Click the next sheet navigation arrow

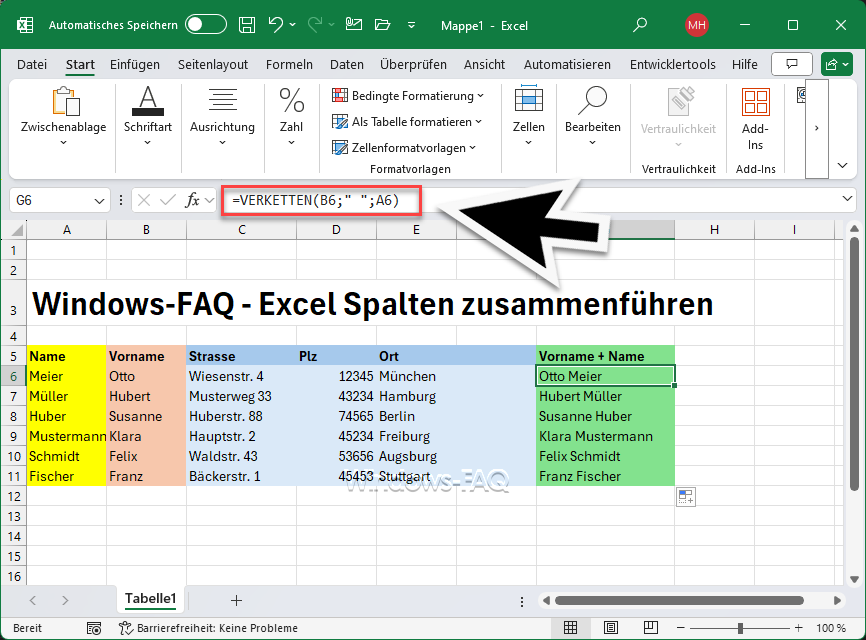coord(65,600)
